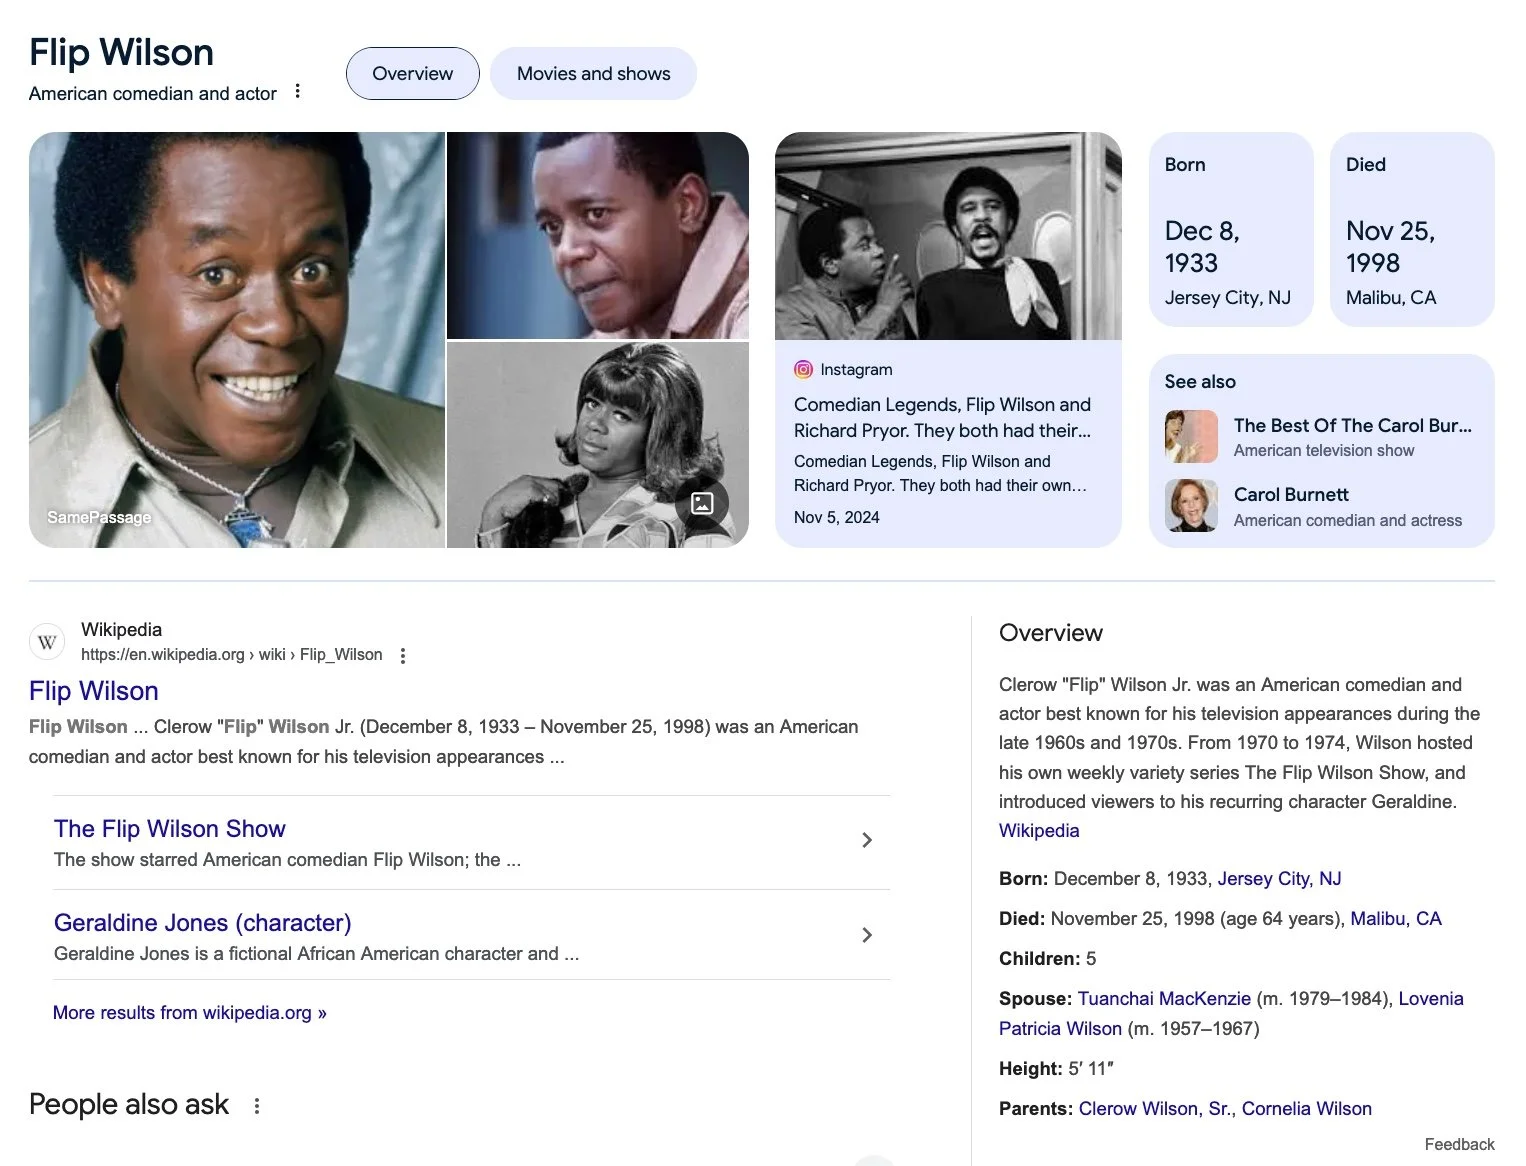The height and width of the screenshot is (1166, 1526).
Task: Click the Carol Burnett name in See also
Action: [x=1291, y=495]
